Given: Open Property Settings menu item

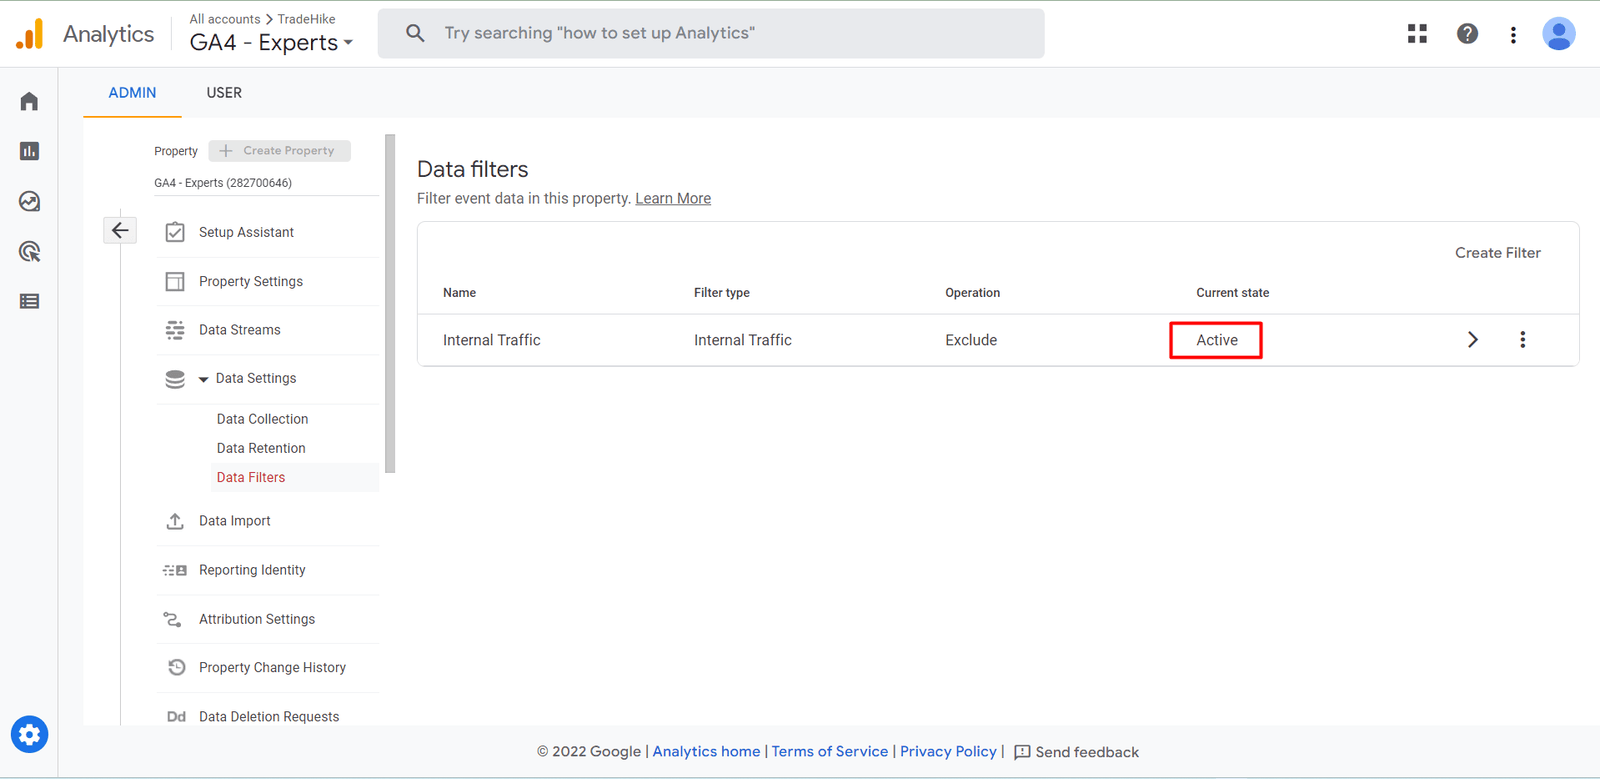Looking at the screenshot, I should 251,281.
